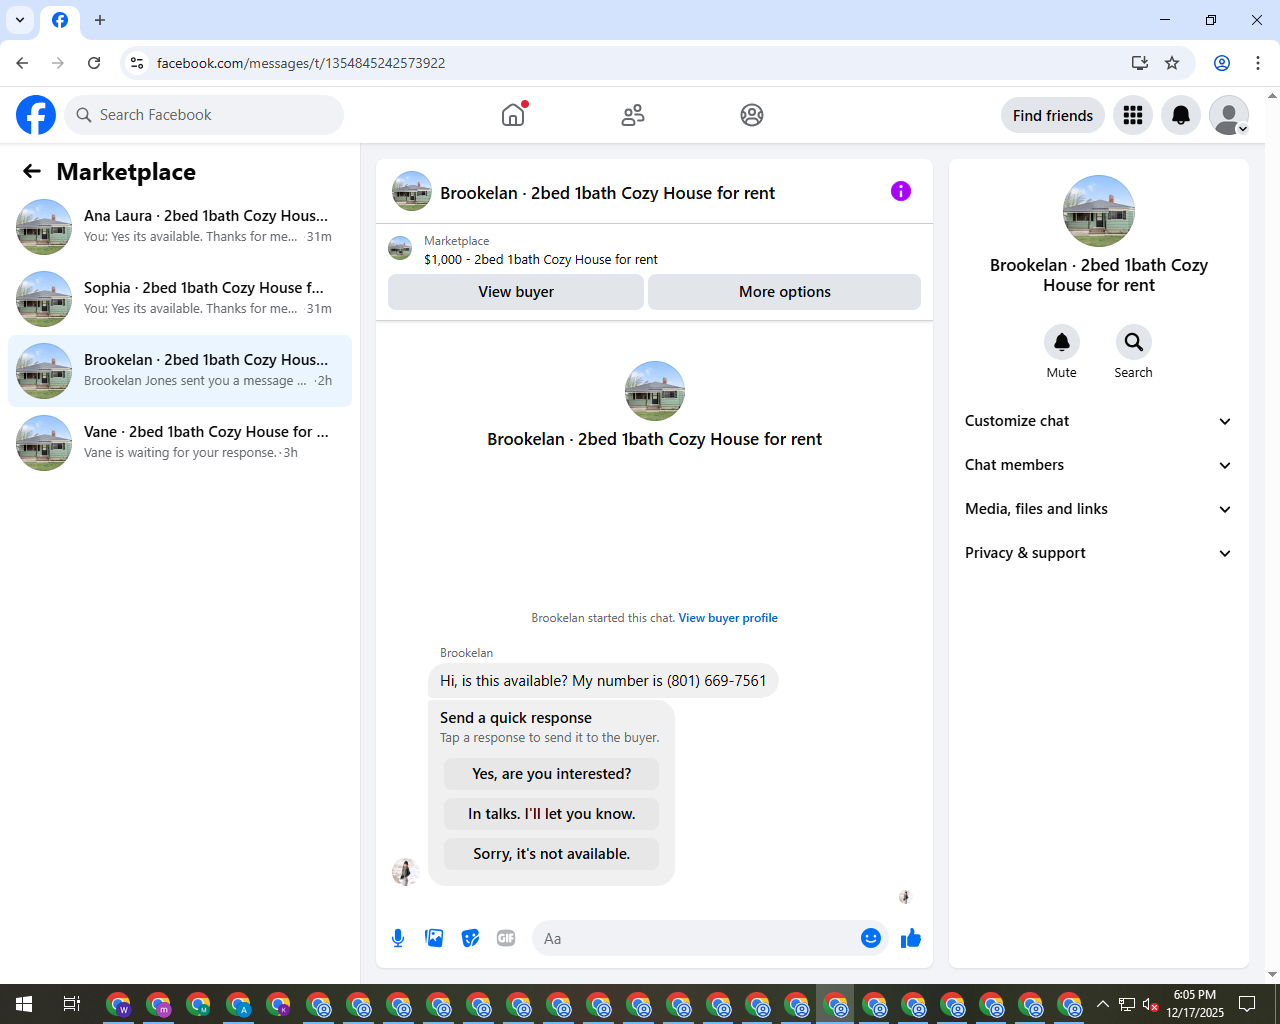The width and height of the screenshot is (1280, 1024).
Task: Click the chat header title Brookelan
Action: (x=607, y=193)
